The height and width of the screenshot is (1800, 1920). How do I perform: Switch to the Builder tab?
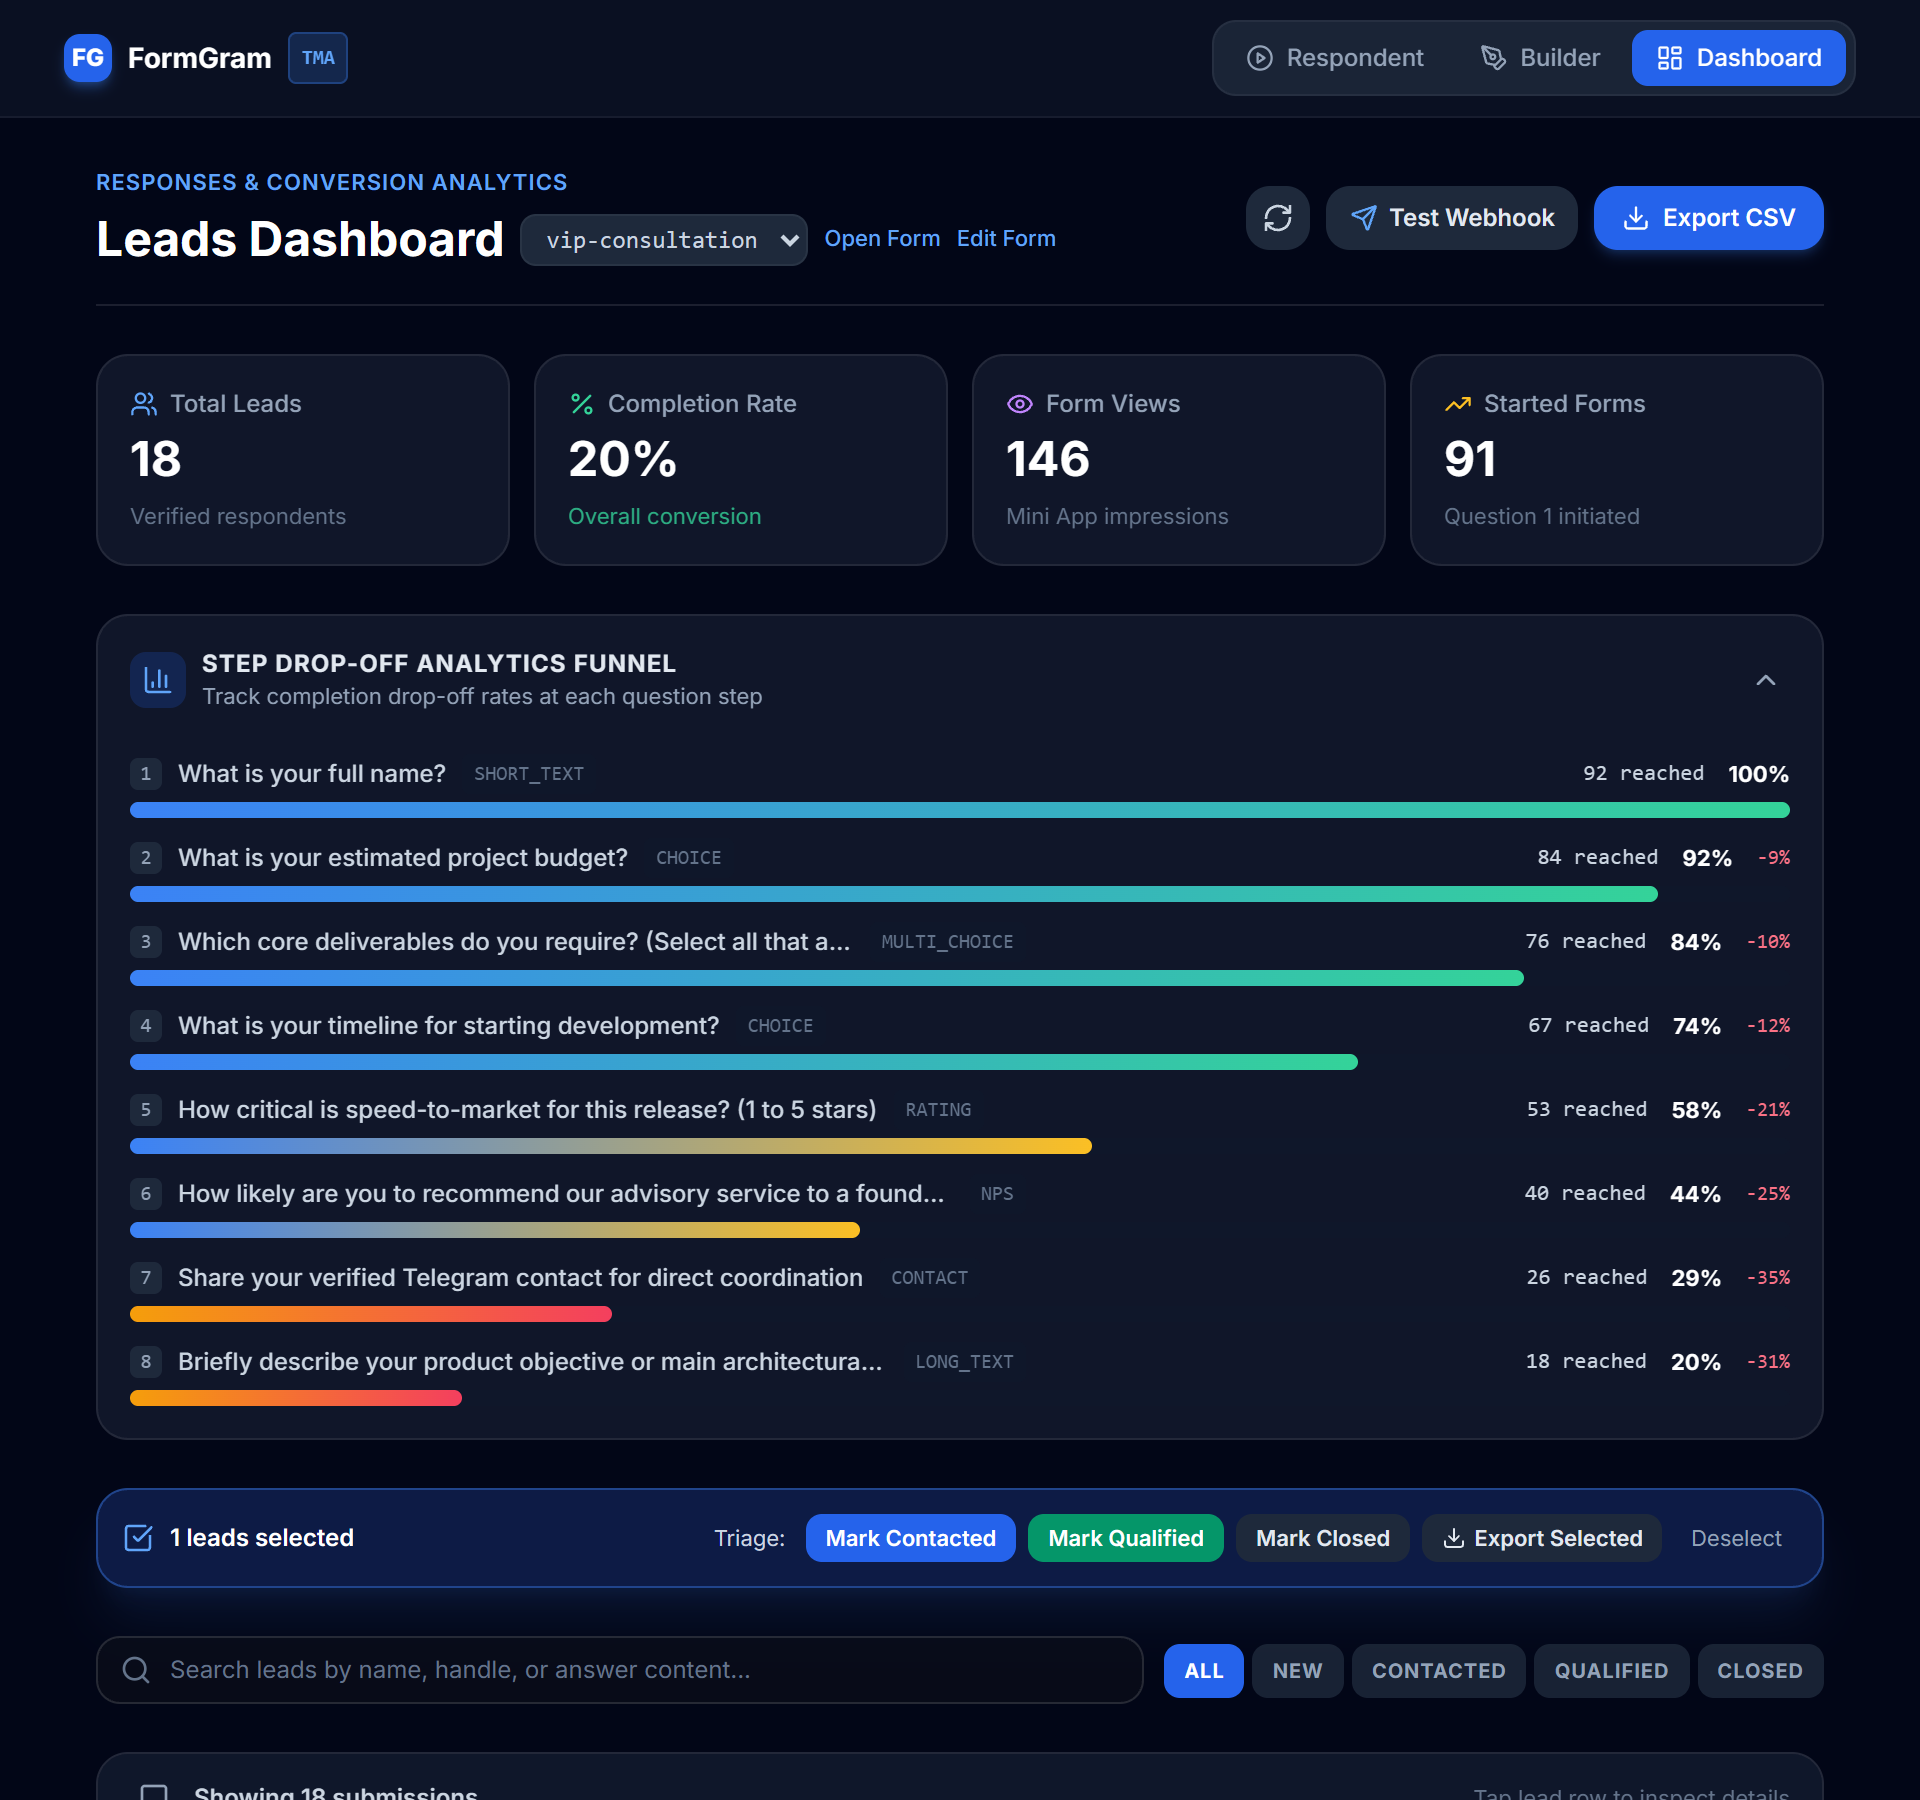(x=1540, y=58)
